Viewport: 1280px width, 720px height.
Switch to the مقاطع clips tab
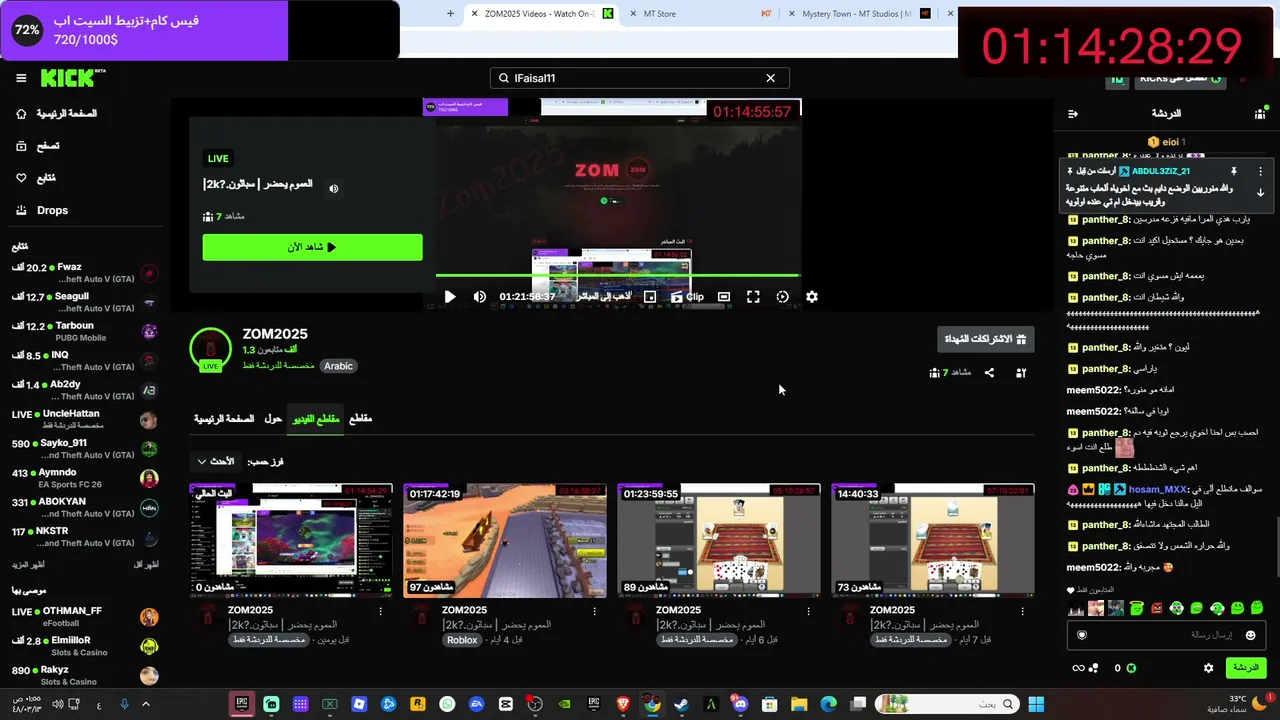(x=360, y=418)
